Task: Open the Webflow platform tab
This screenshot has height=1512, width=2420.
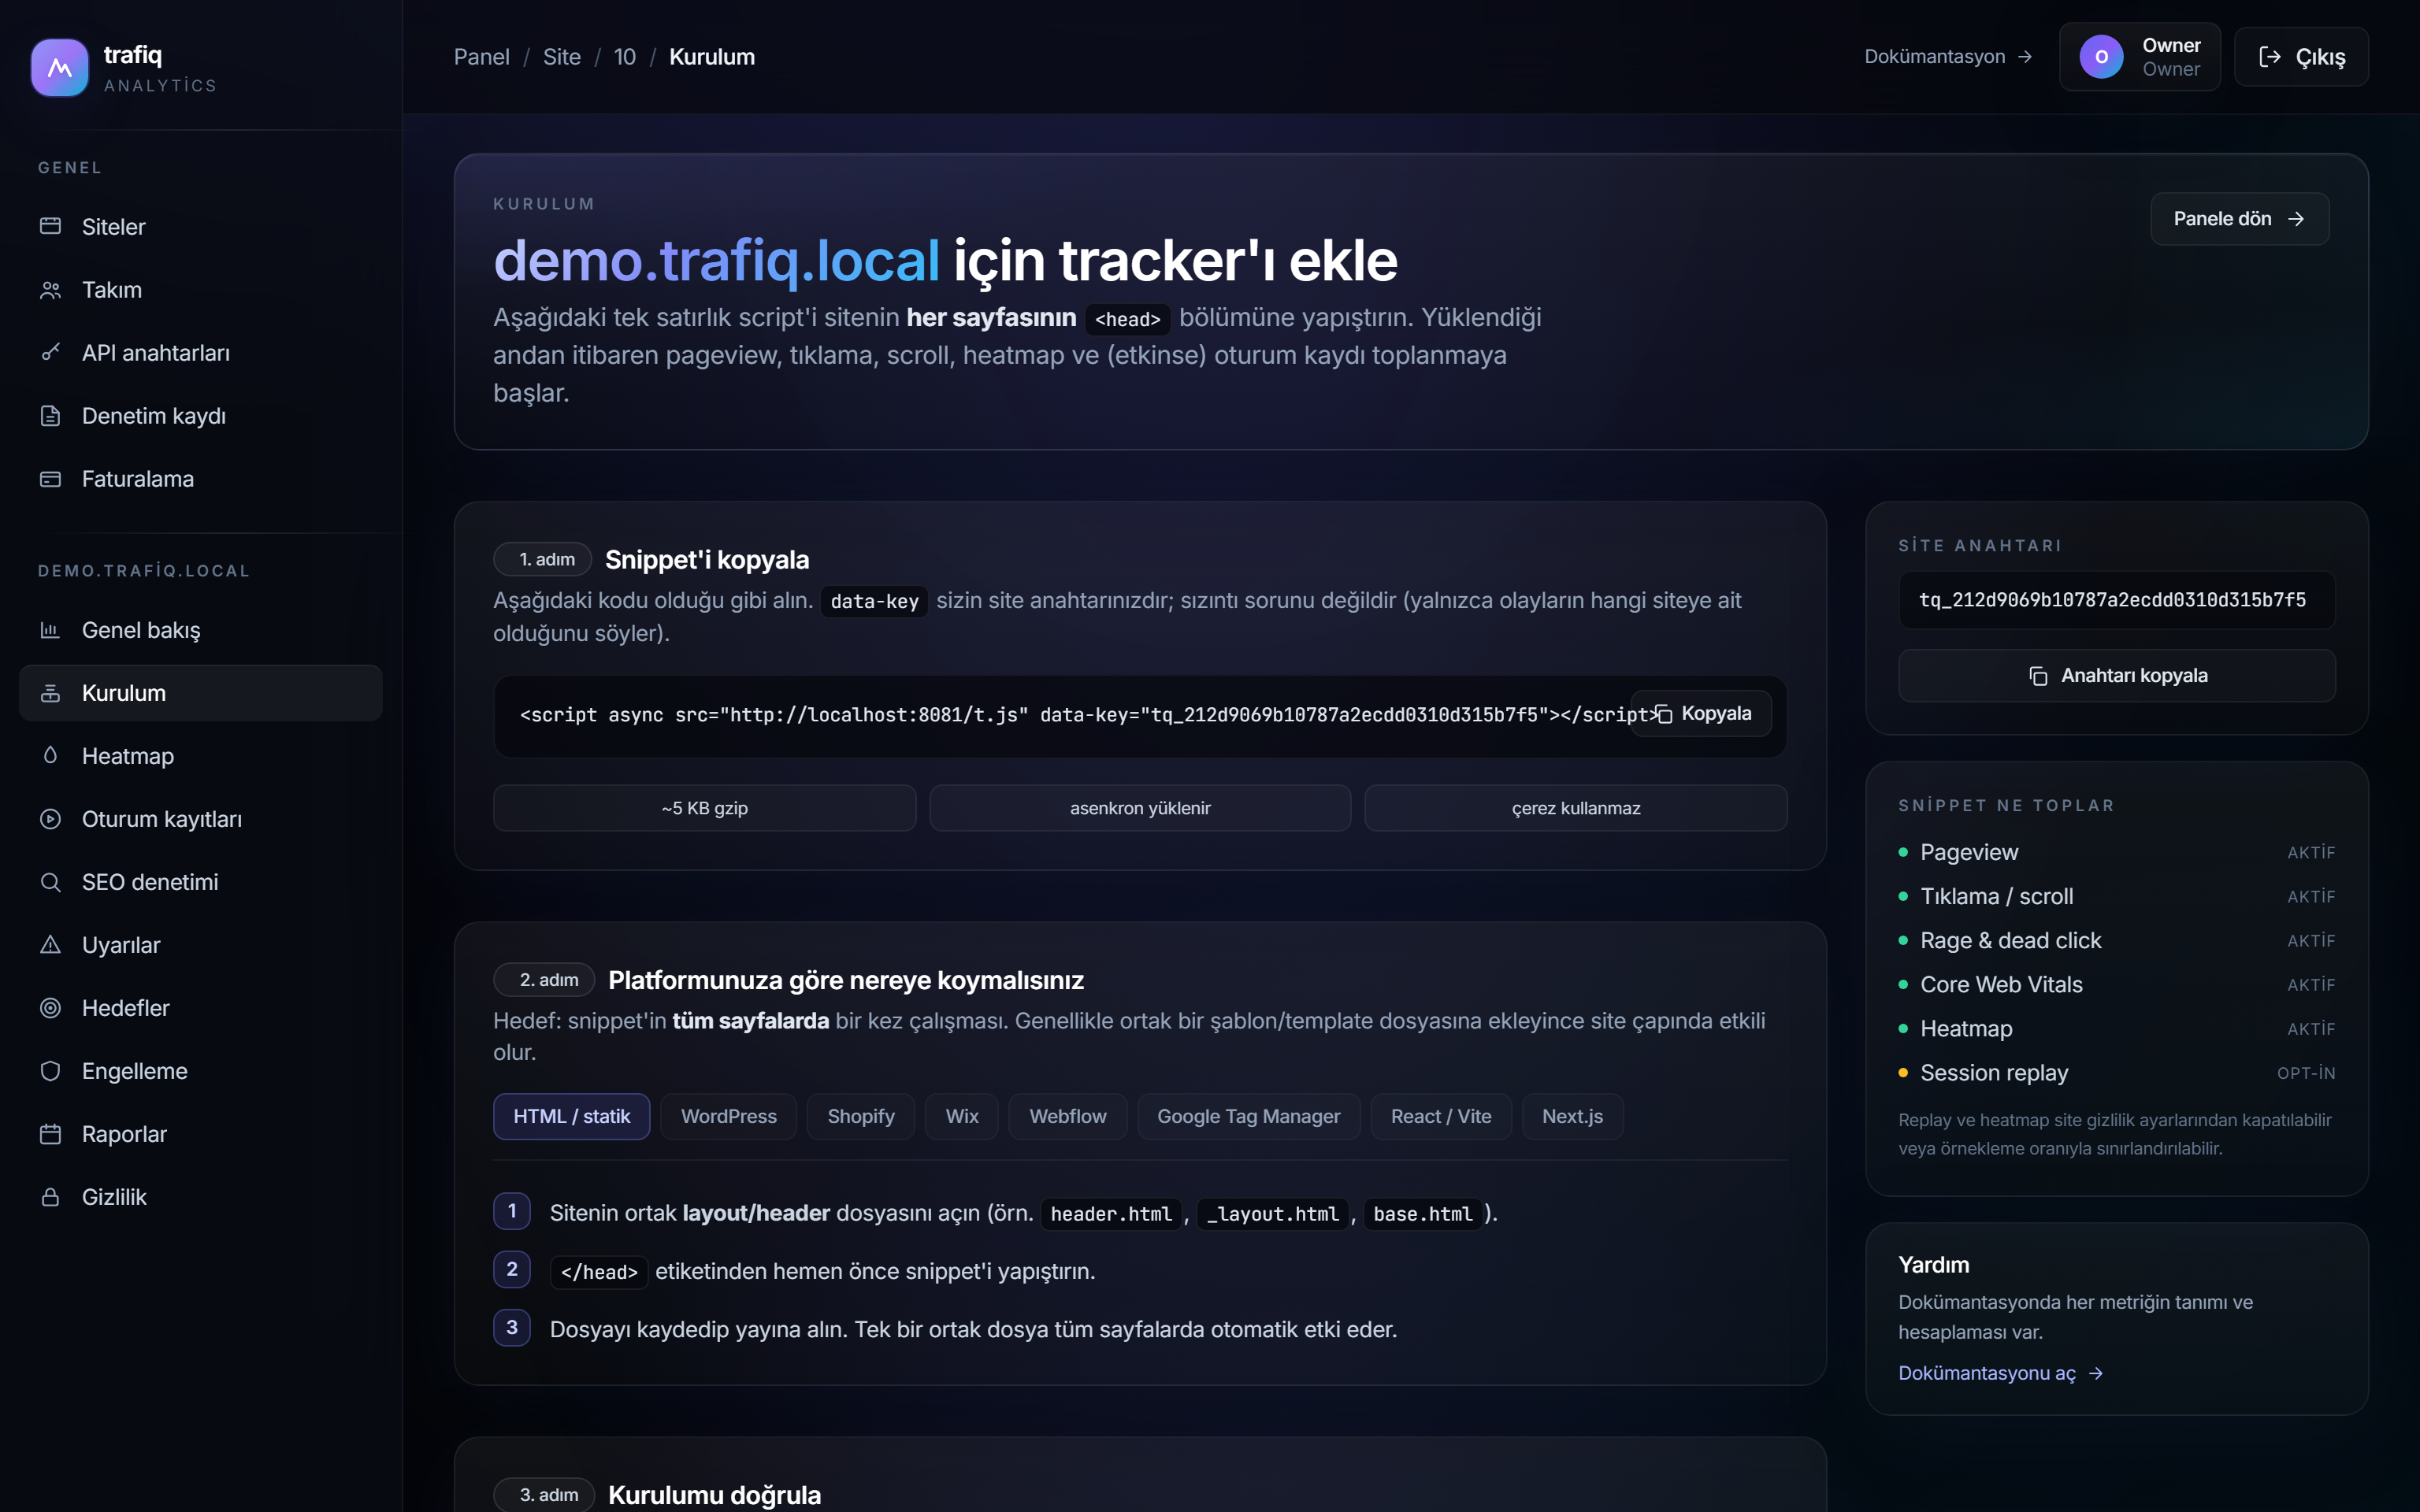Action: [1067, 1116]
